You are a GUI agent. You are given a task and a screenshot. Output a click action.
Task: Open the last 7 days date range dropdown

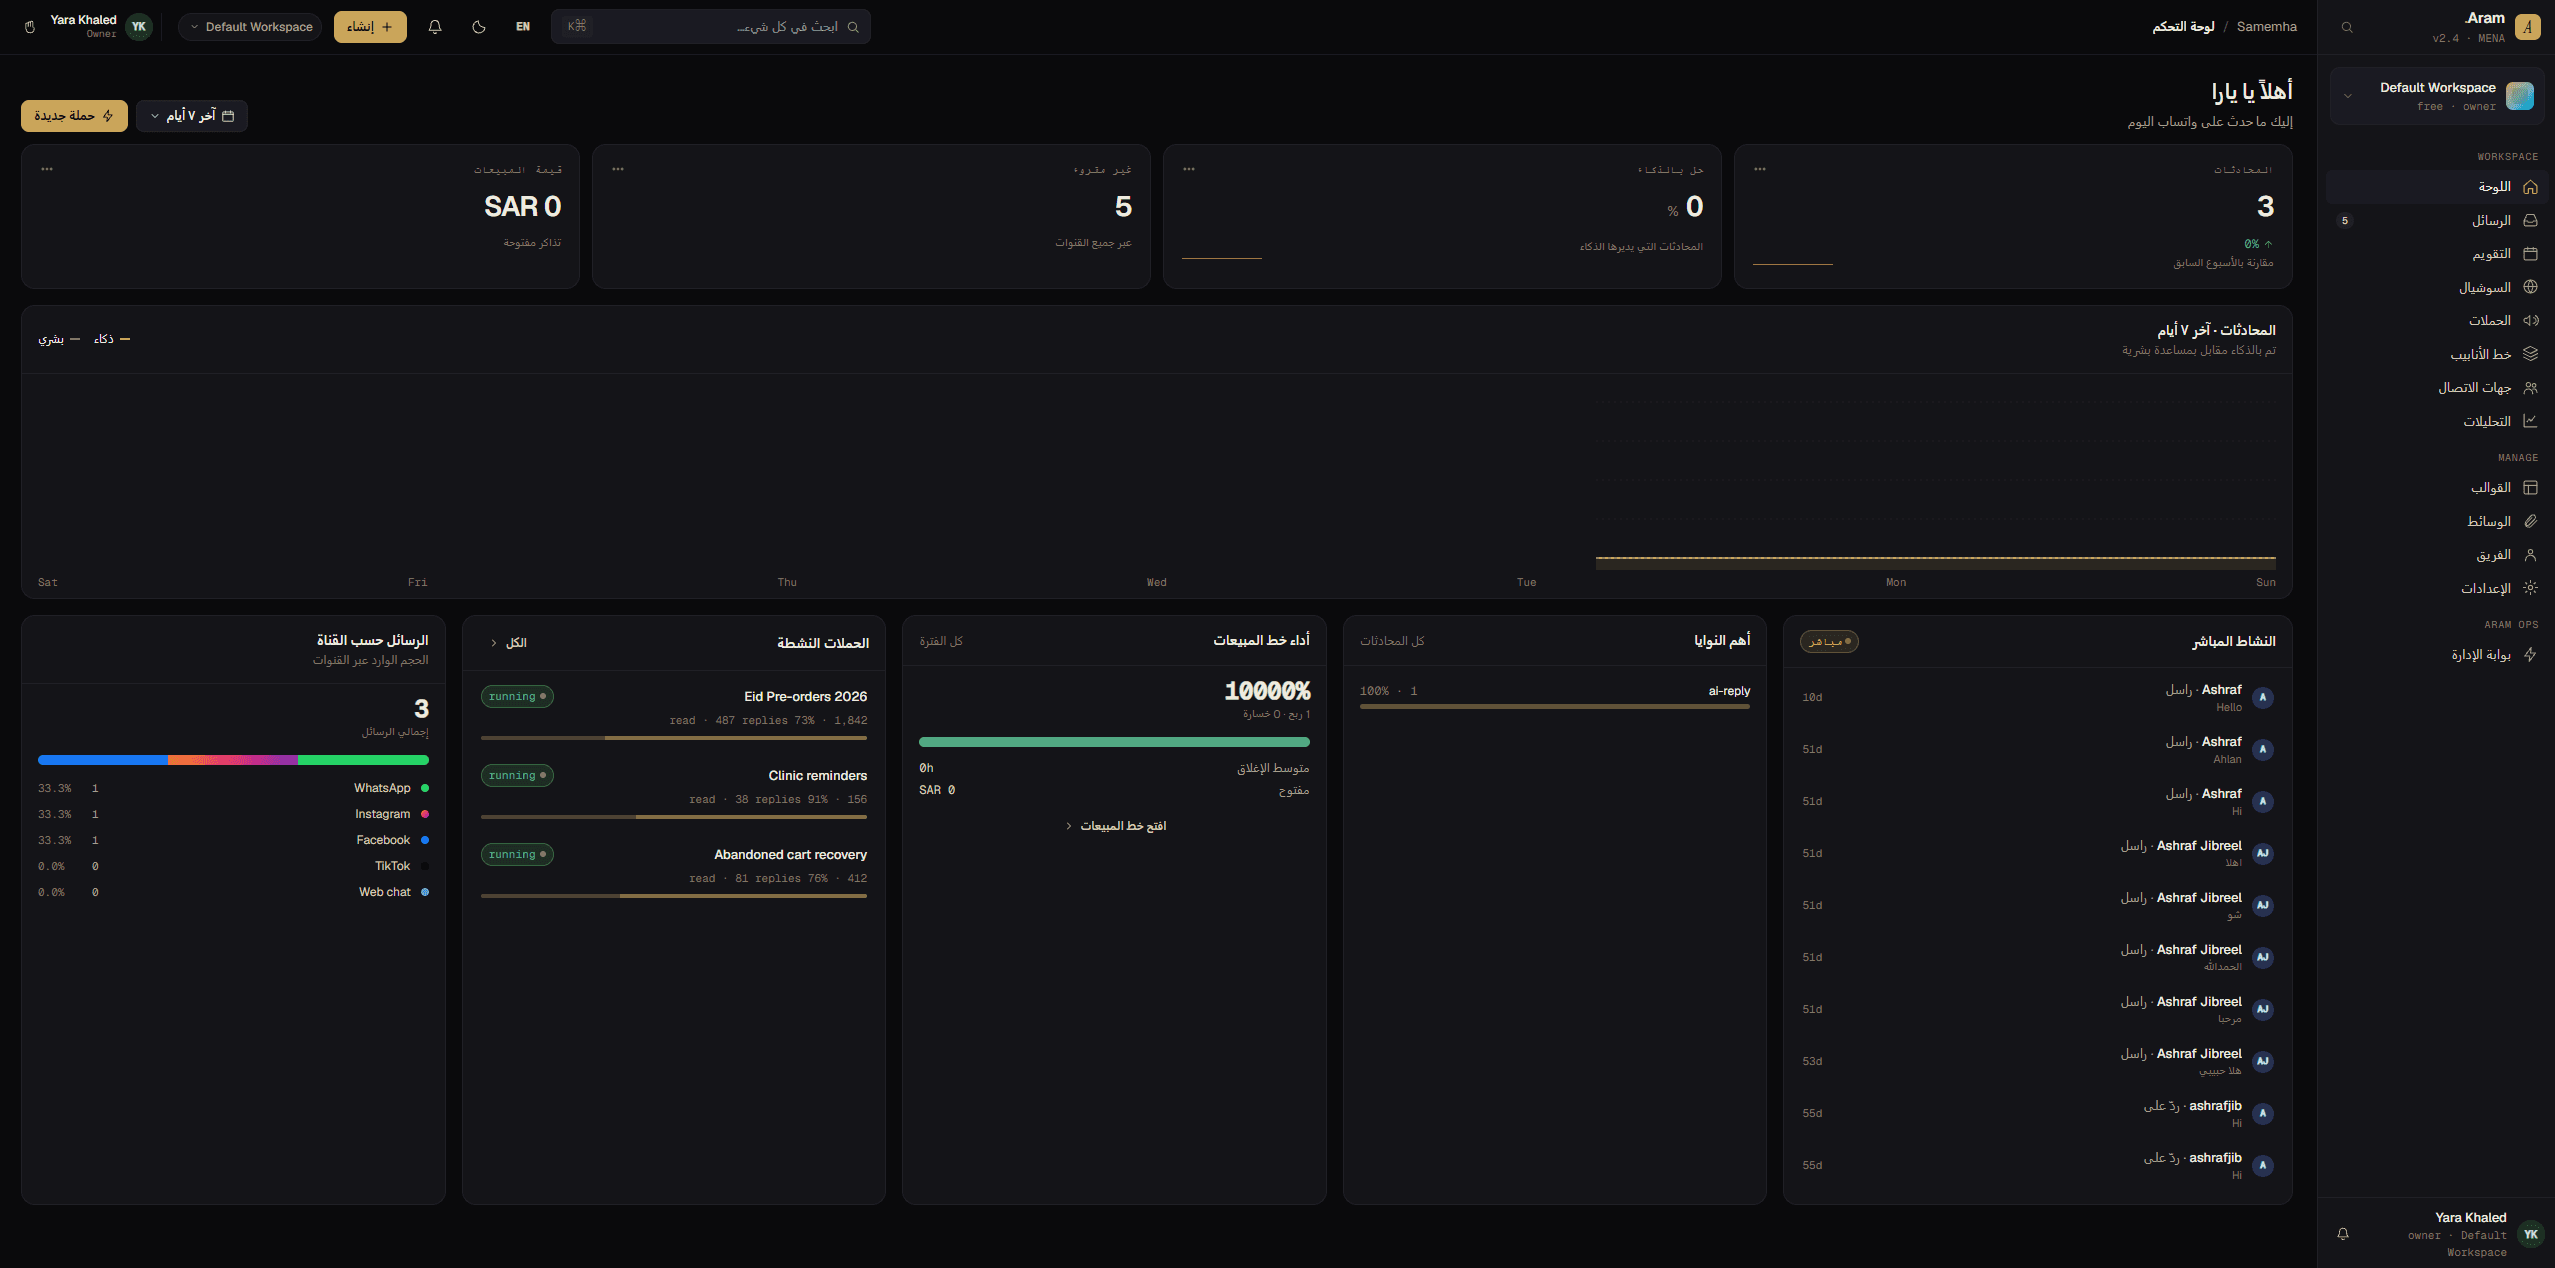192,116
